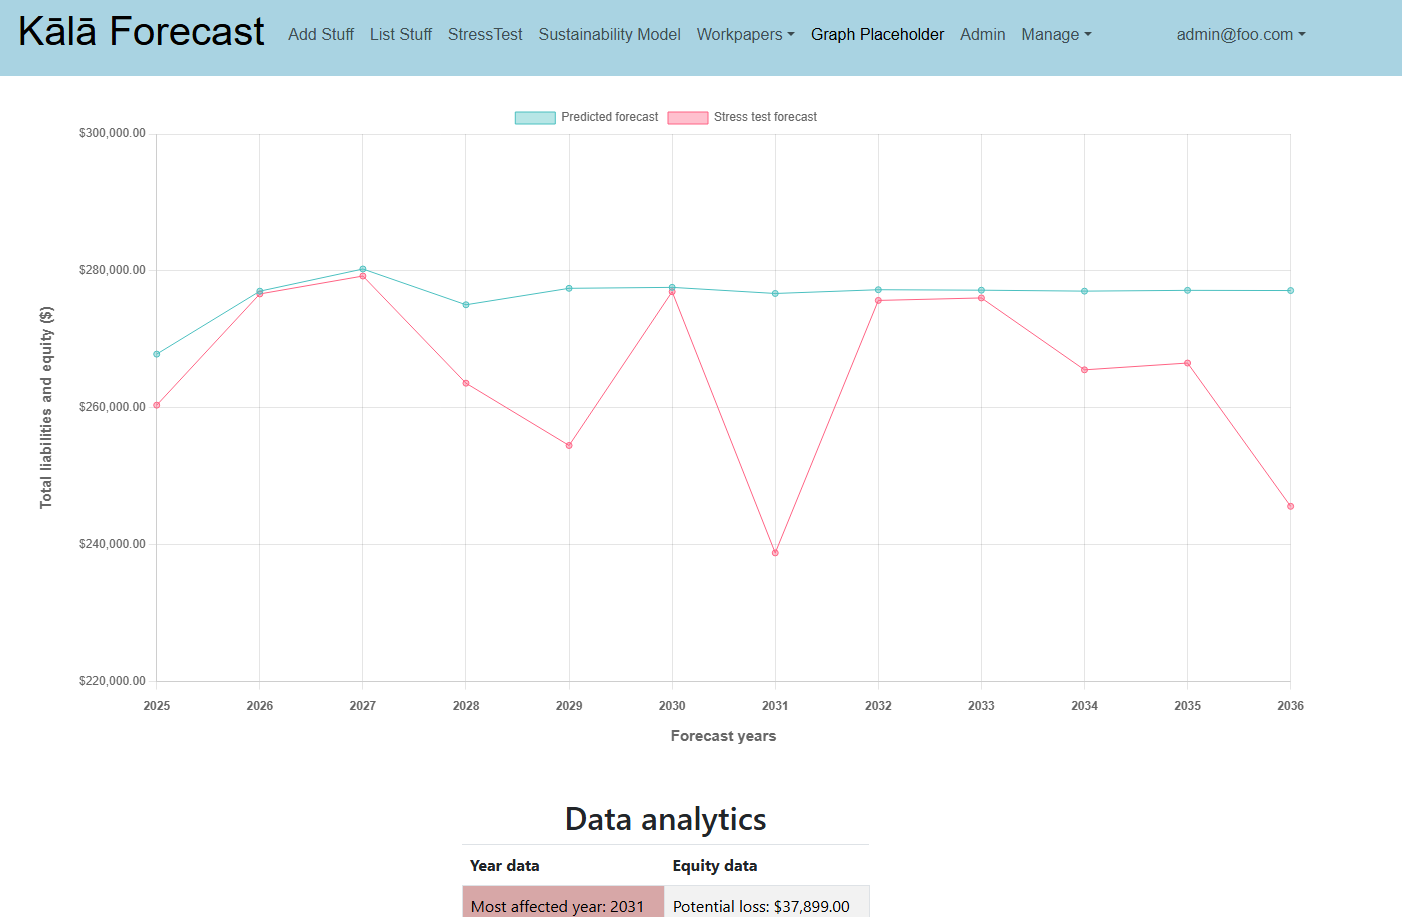Image resolution: width=1402 pixels, height=917 pixels.
Task: Select the Graph Placeholder nav item
Action: click(877, 34)
